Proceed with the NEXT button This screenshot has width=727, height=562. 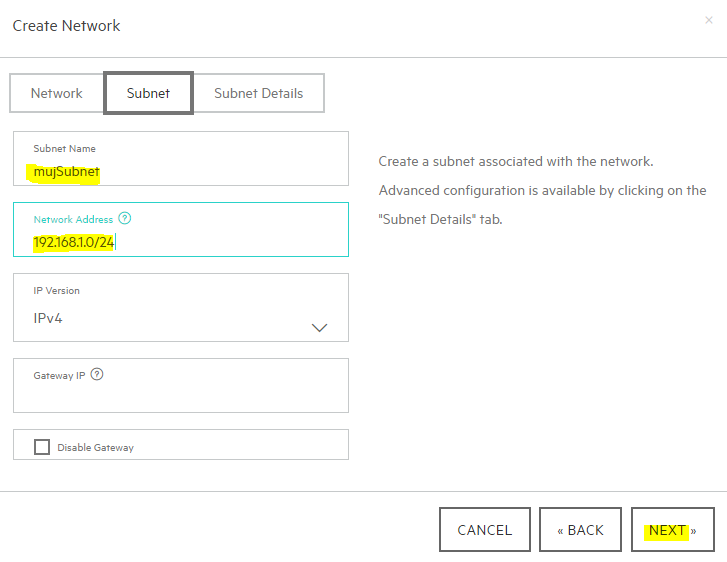coord(672,530)
